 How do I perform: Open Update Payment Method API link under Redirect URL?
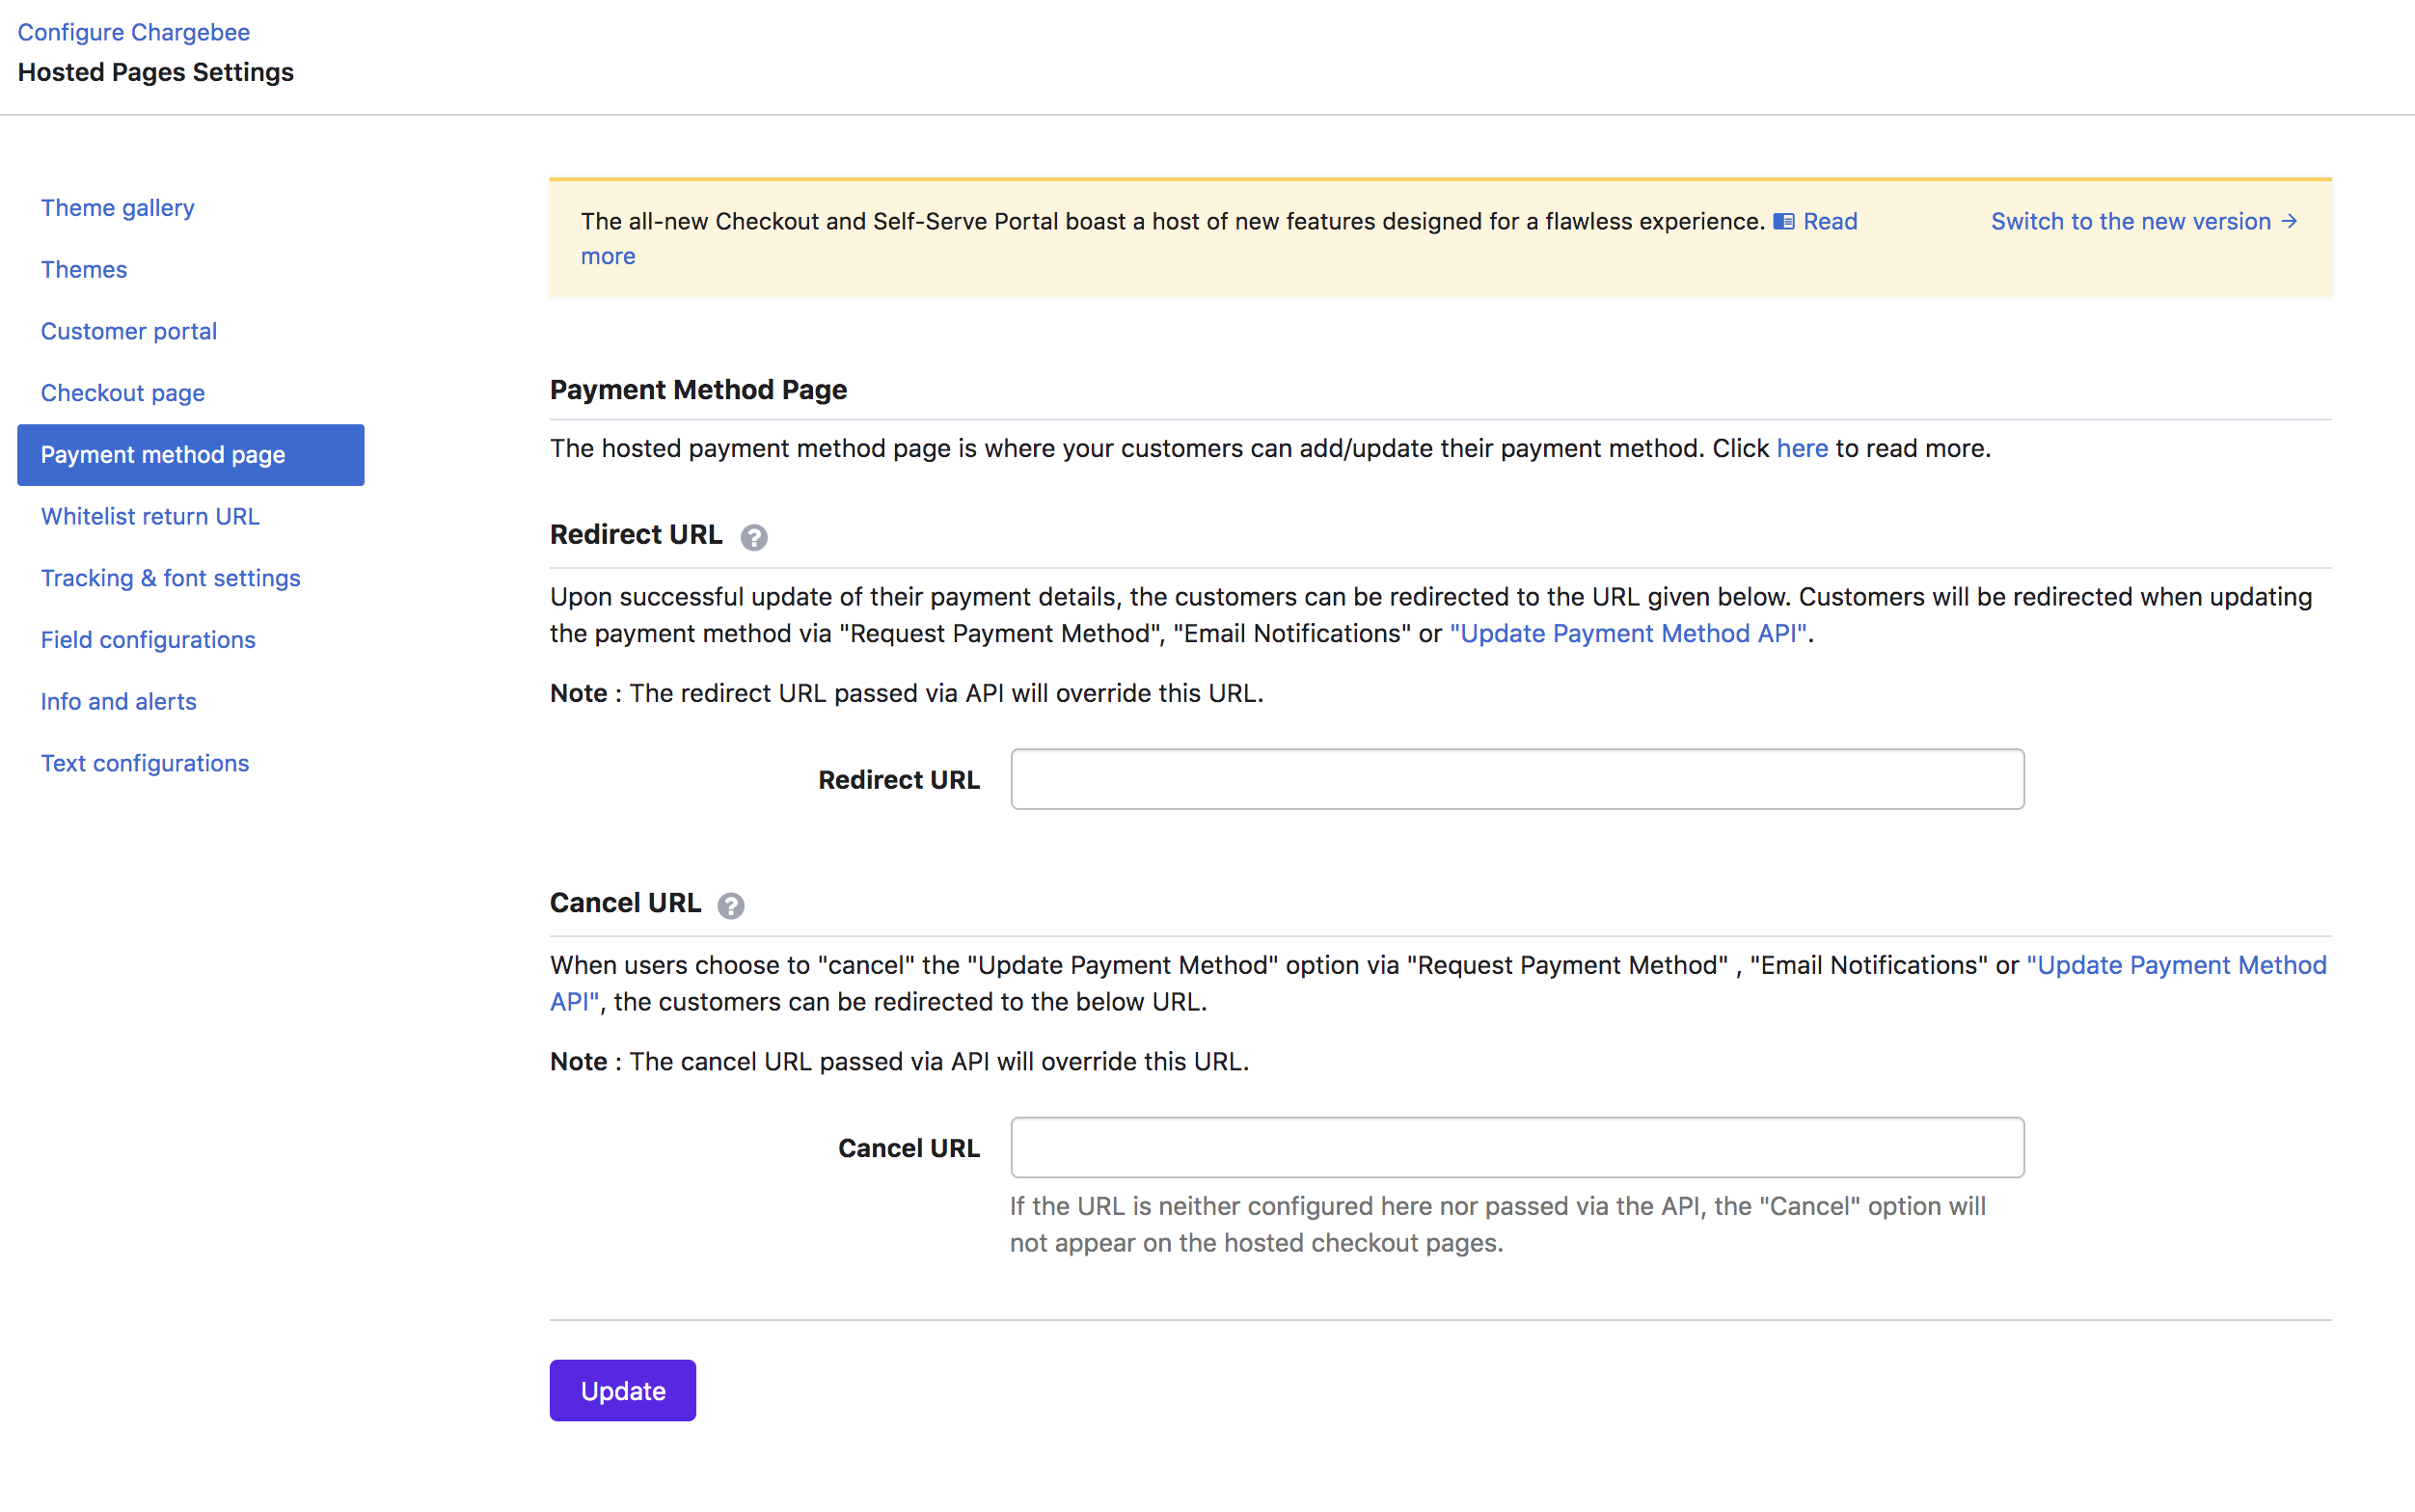(x=1627, y=633)
